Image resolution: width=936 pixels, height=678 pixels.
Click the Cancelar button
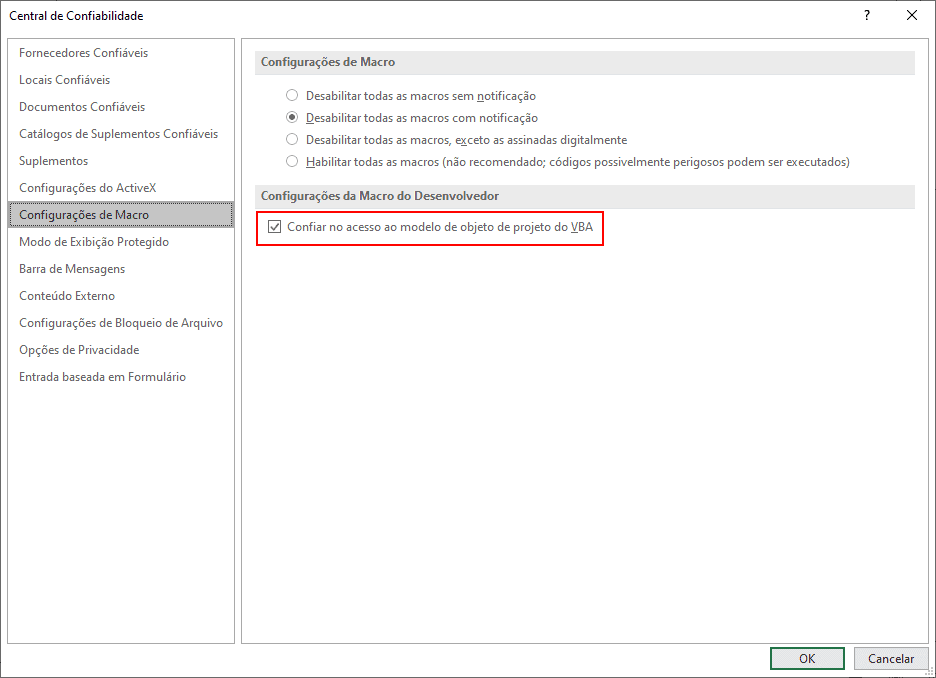pyautogui.click(x=890, y=659)
